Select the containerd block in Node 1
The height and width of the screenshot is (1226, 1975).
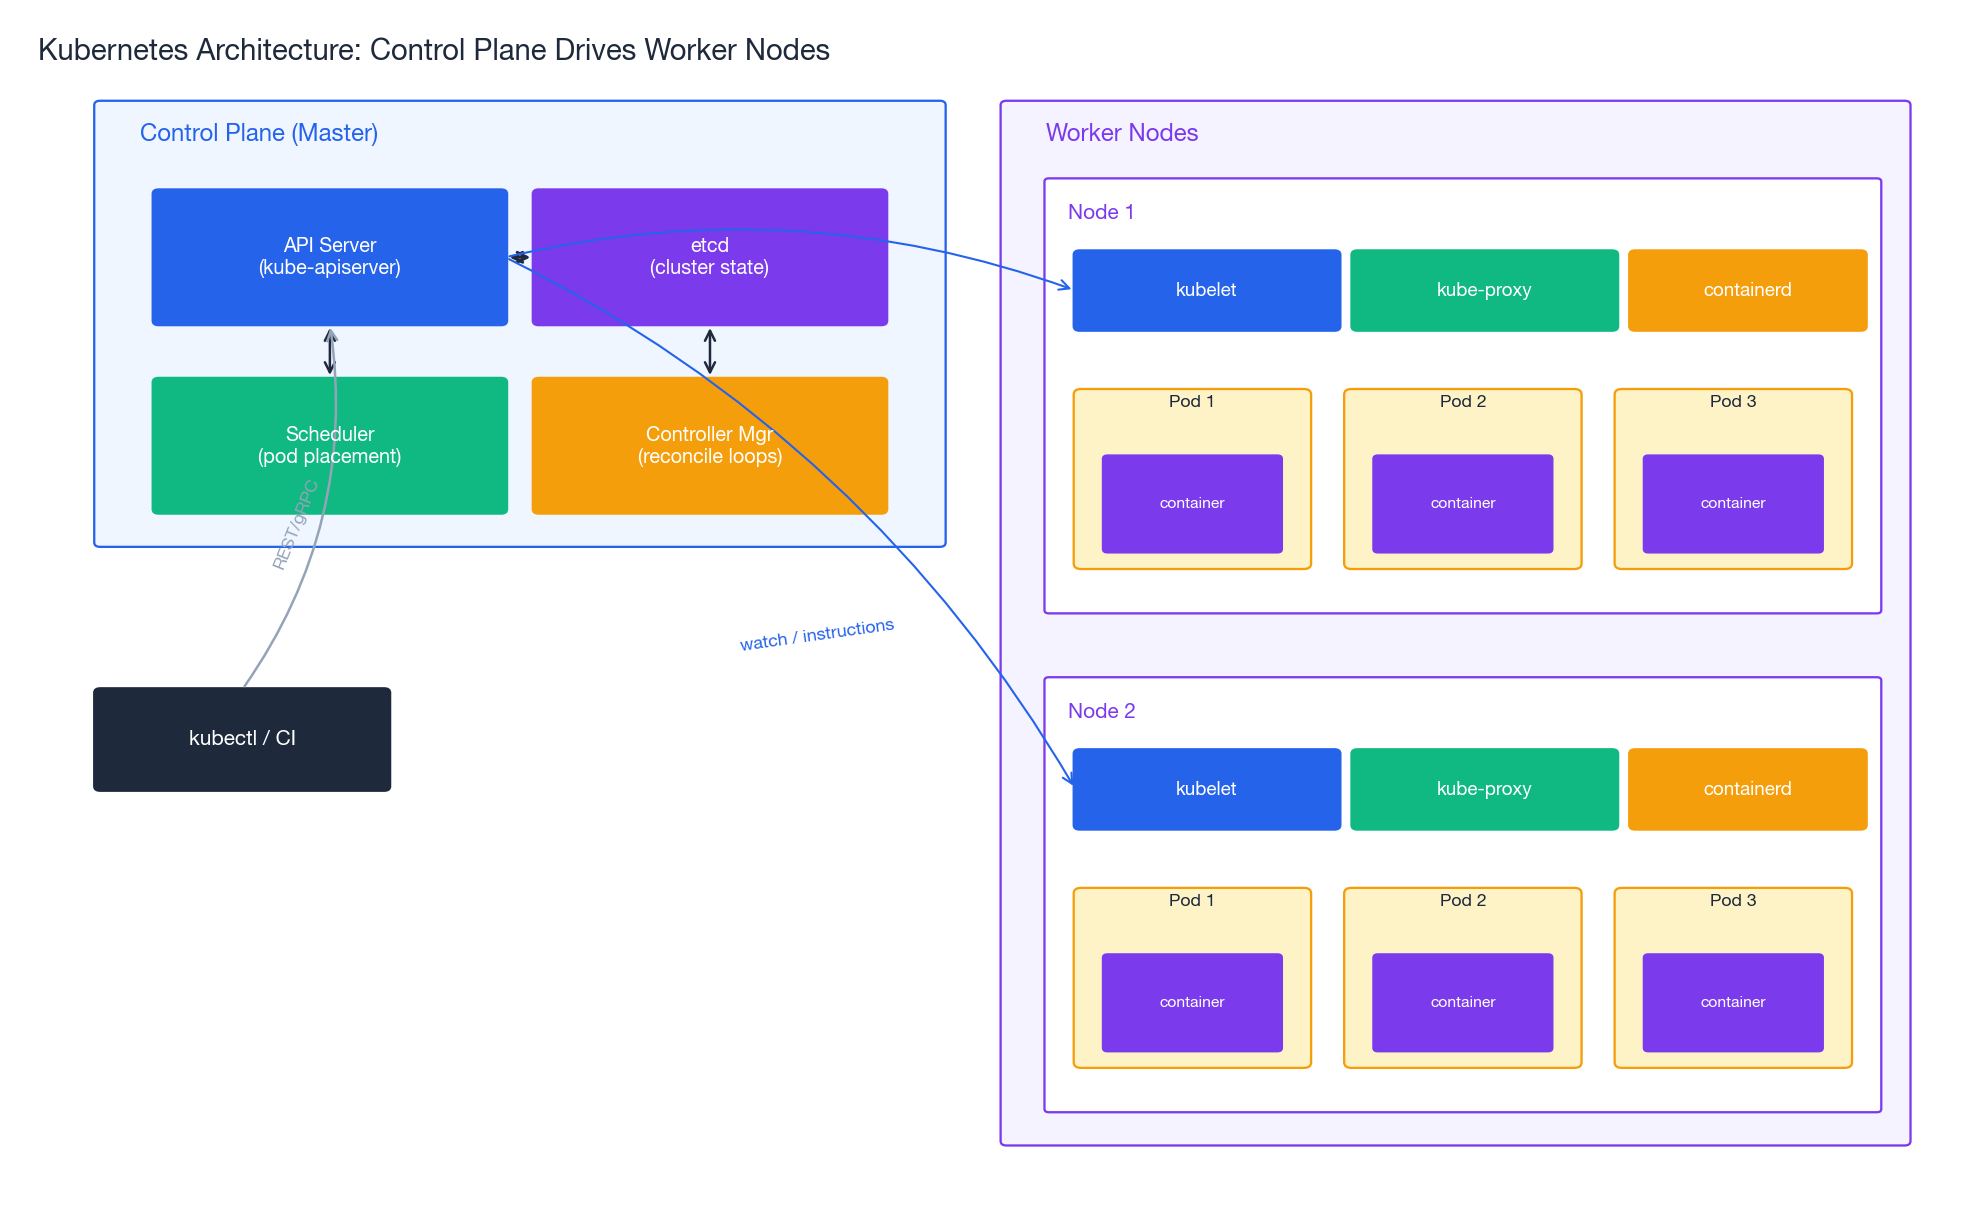tap(1747, 290)
